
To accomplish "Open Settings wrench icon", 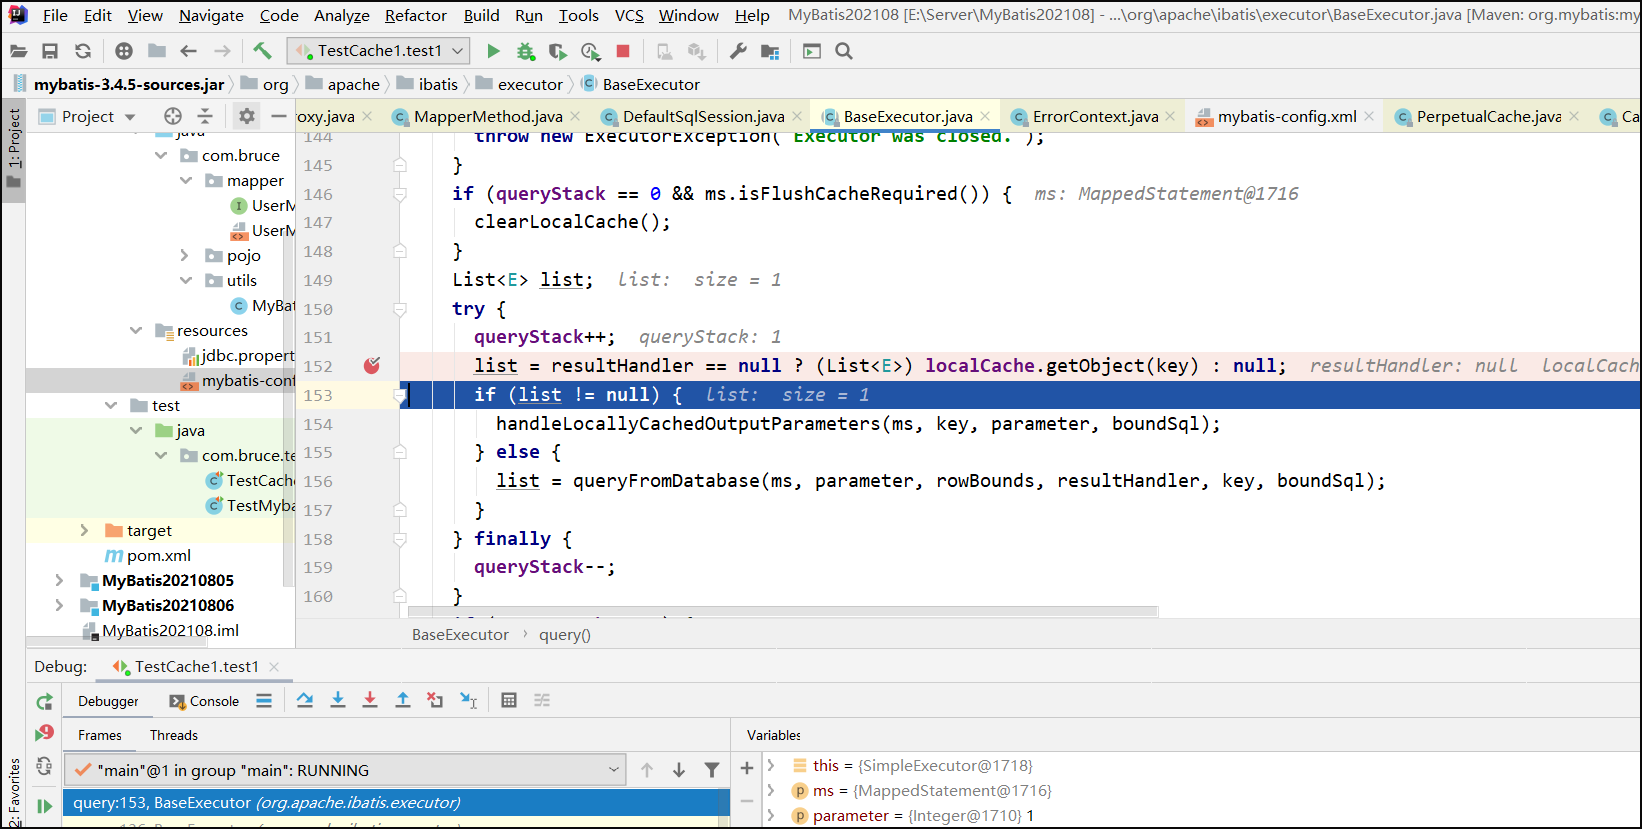I will click(738, 51).
